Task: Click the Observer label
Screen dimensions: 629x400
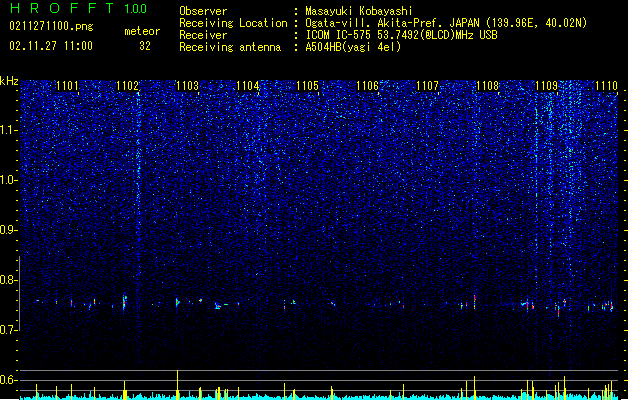Action: pos(203,11)
